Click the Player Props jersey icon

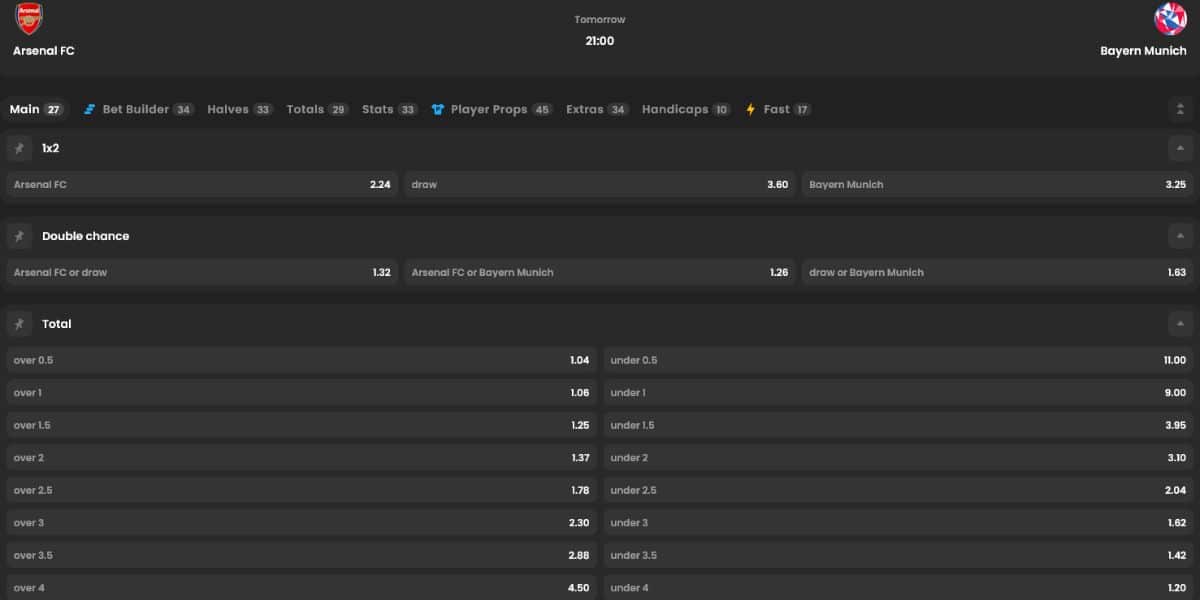[x=438, y=110]
